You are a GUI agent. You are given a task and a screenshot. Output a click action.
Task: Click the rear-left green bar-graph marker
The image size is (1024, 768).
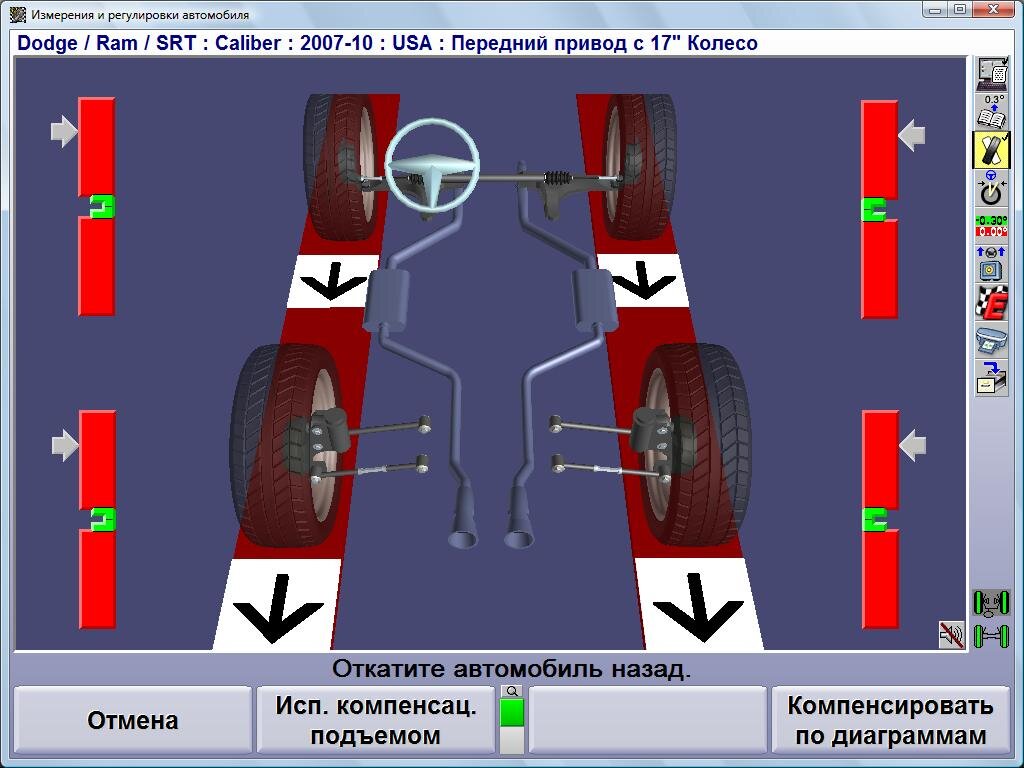103,519
